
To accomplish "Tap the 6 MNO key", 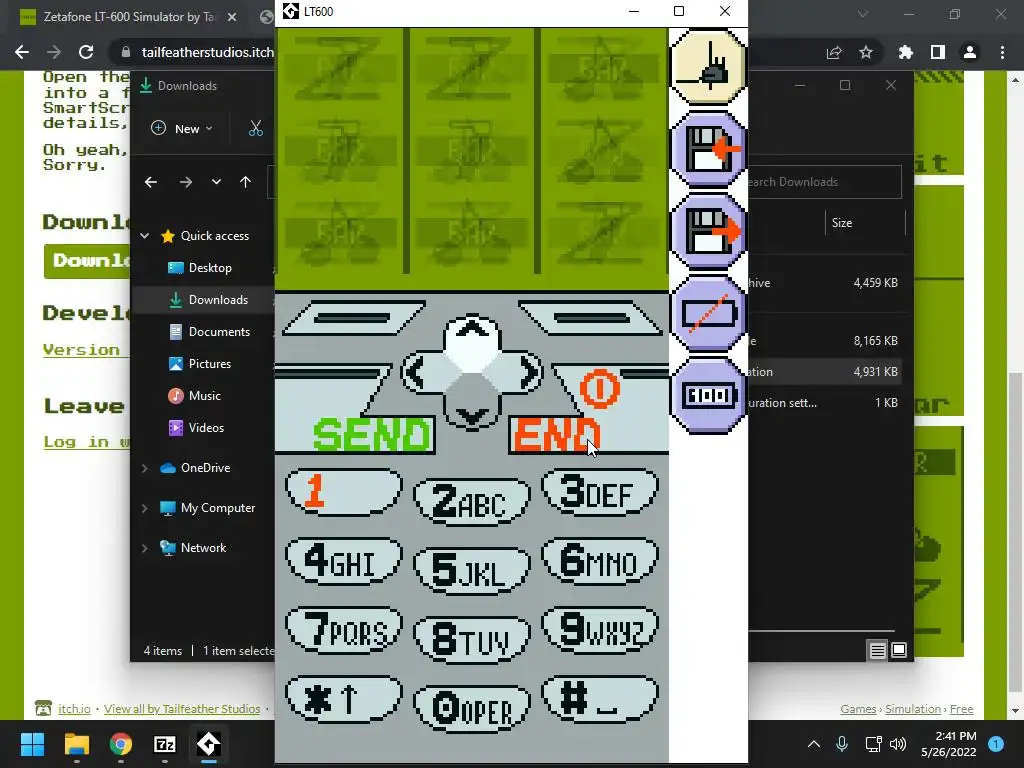I will click(600, 560).
